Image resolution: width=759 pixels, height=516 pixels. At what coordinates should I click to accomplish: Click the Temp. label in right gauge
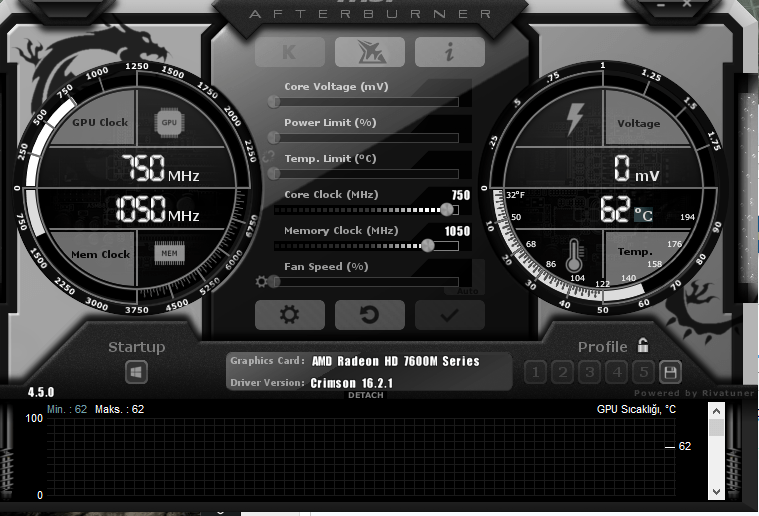point(635,252)
